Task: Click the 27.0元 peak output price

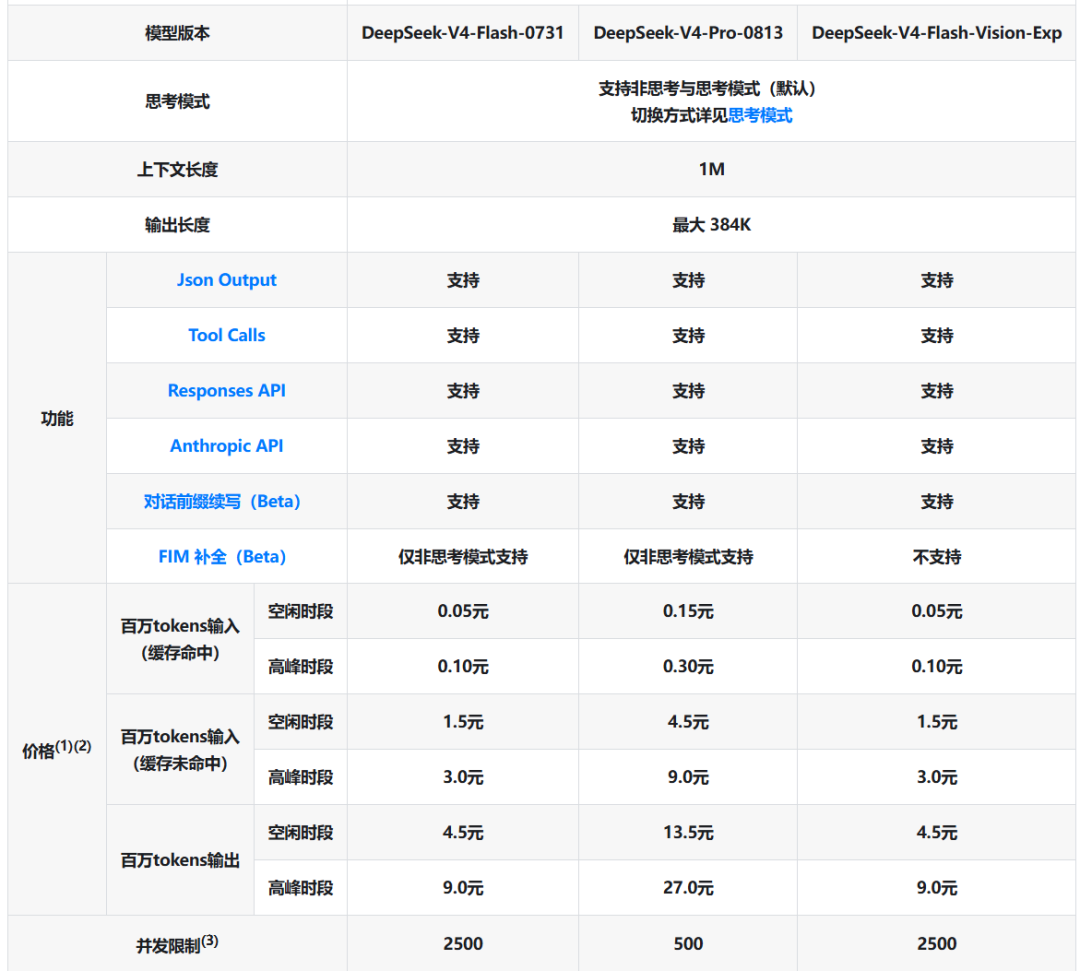Action: pyautogui.click(x=688, y=888)
